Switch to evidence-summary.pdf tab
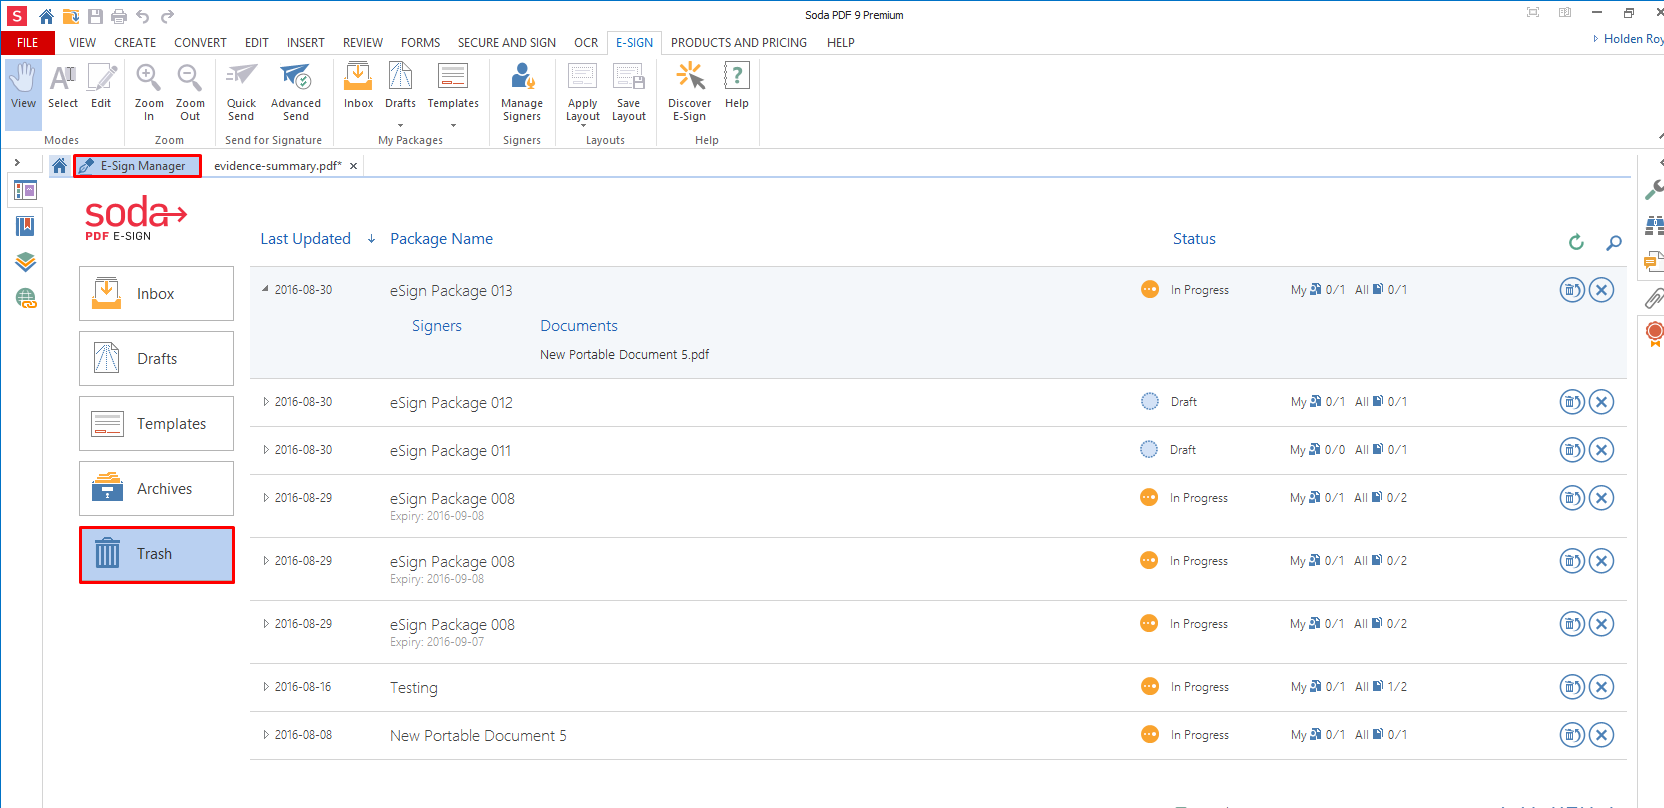This screenshot has width=1664, height=808. click(x=277, y=166)
